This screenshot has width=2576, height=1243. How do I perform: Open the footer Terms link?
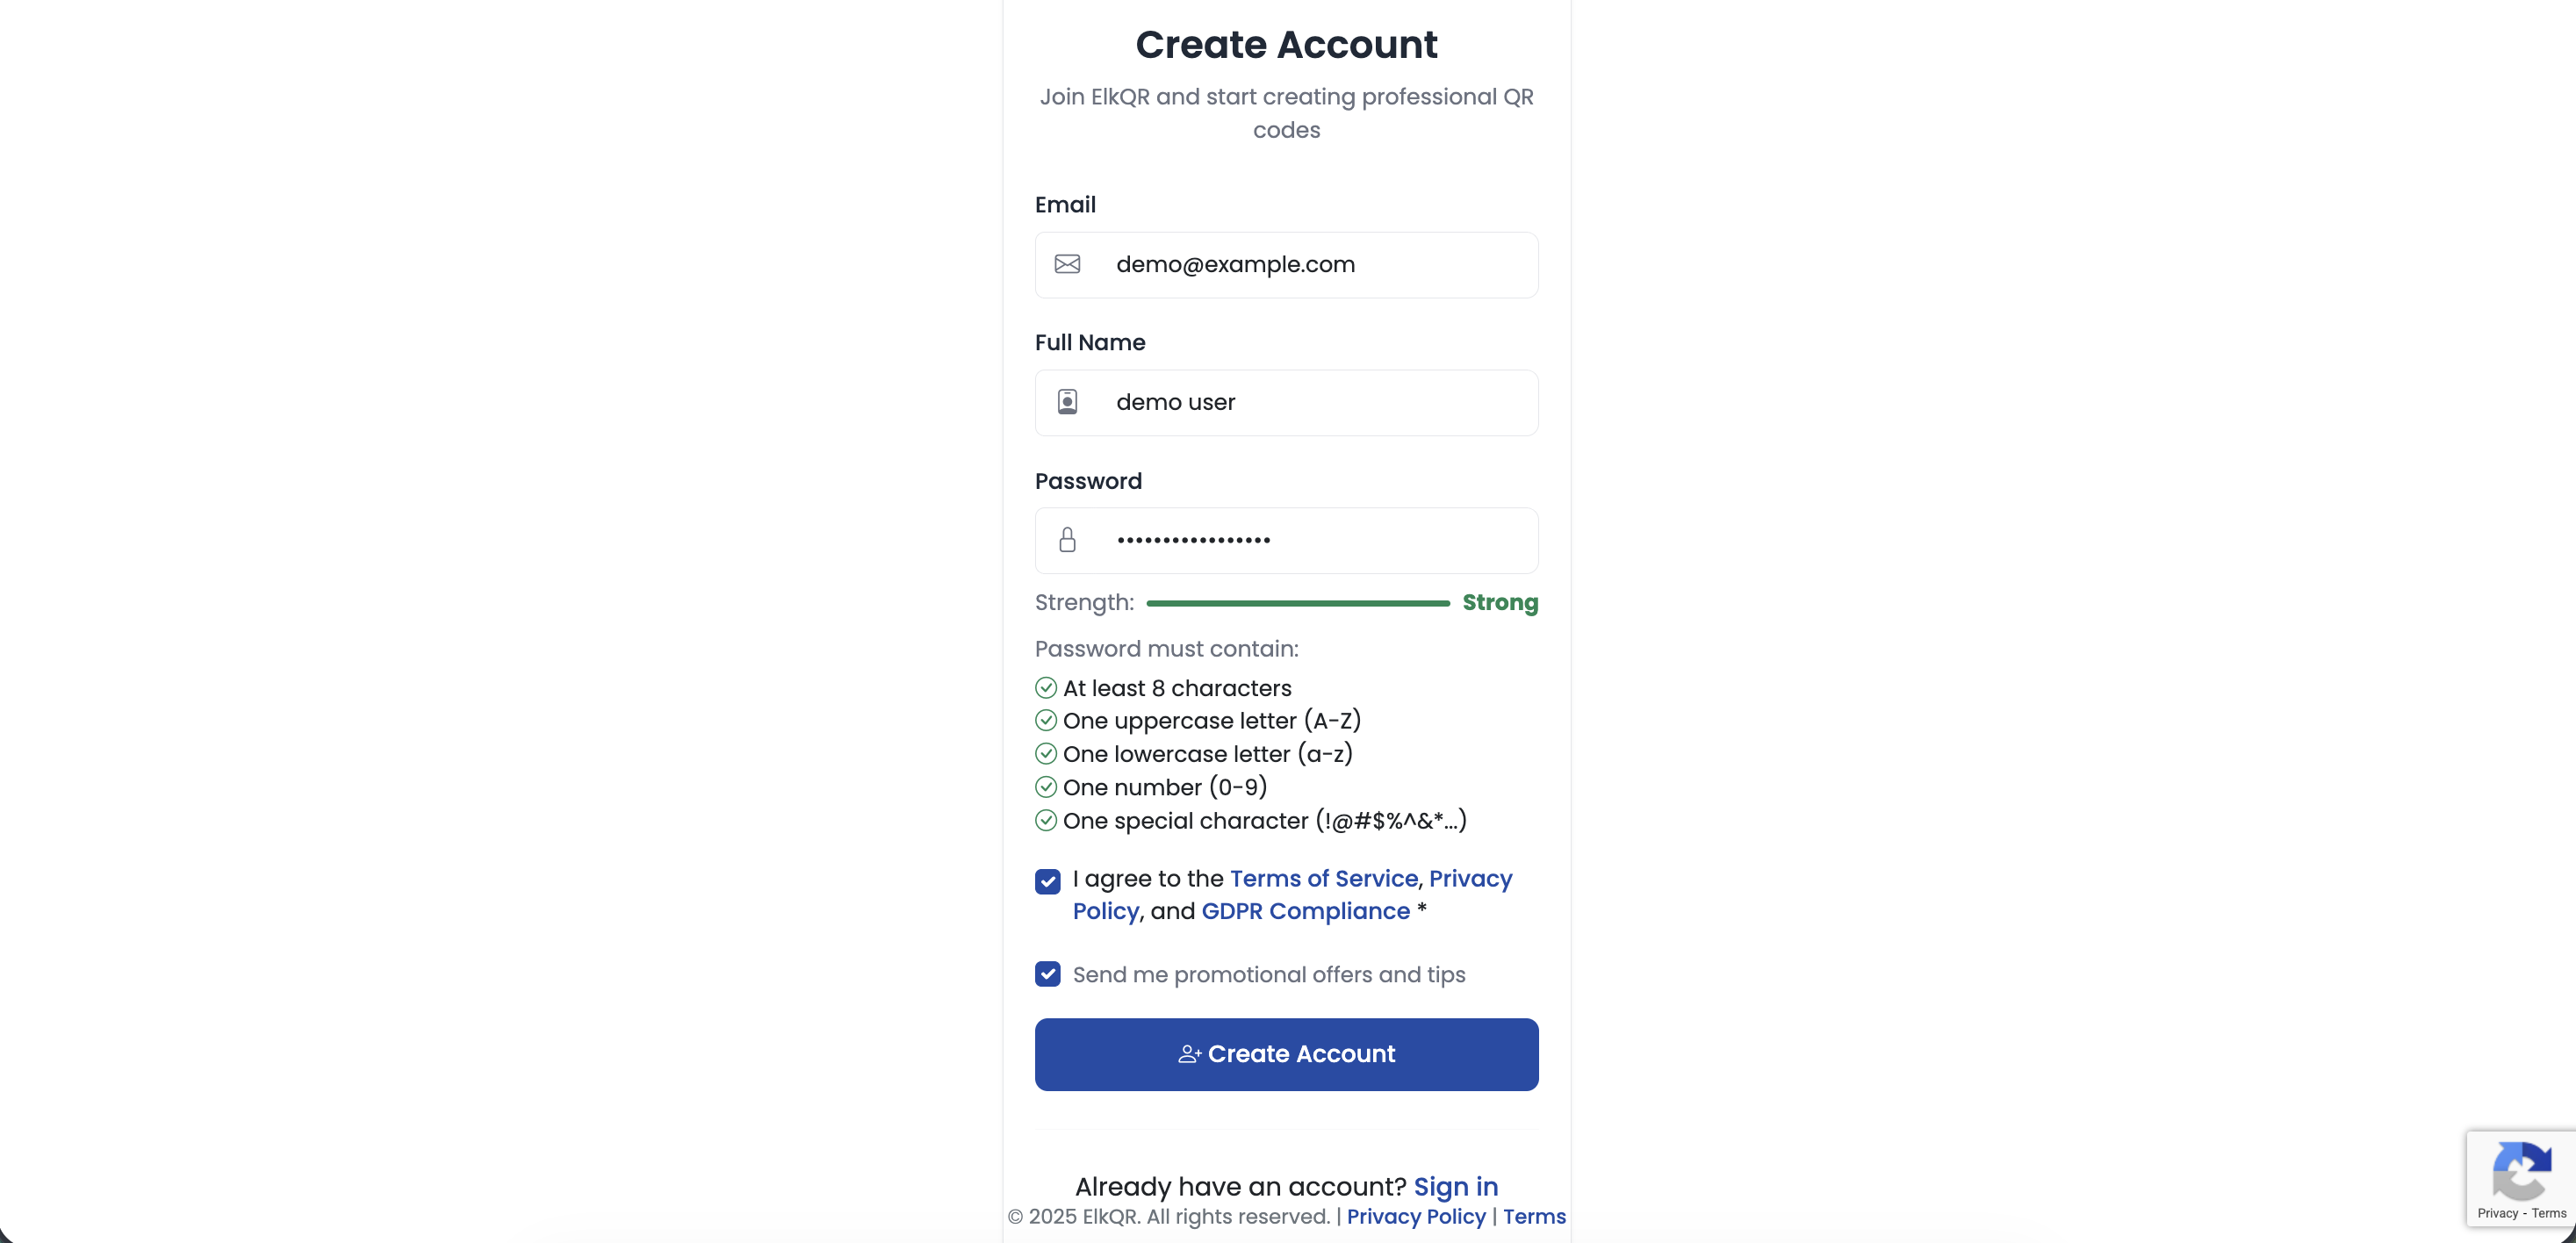[x=1534, y=1217]
